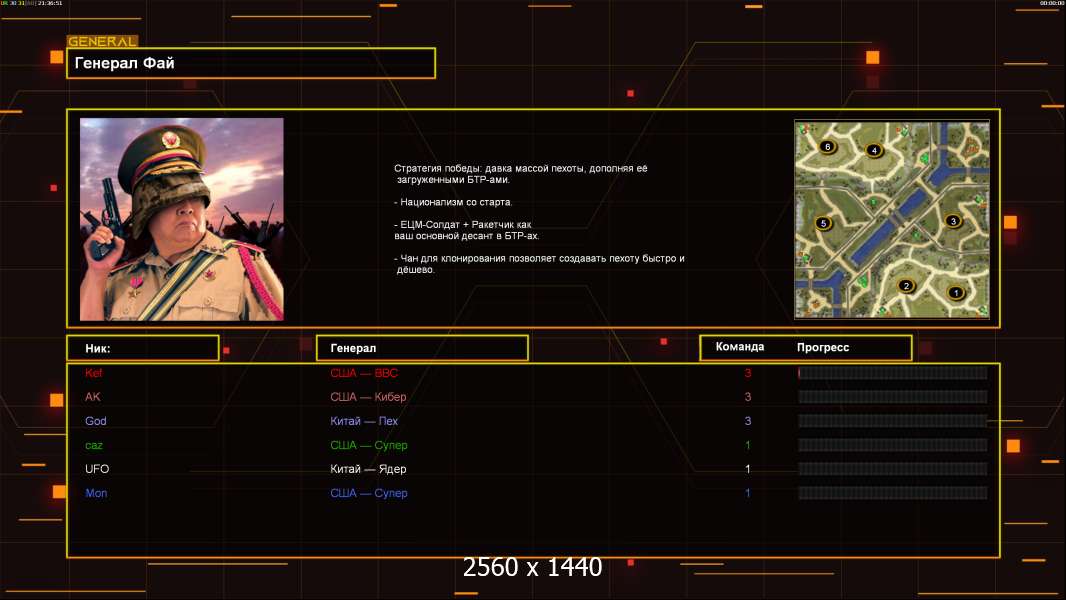Click «Китай — Ядер» general entry
The width and height of the screenshot is (1066, 600).
(368, 469)
